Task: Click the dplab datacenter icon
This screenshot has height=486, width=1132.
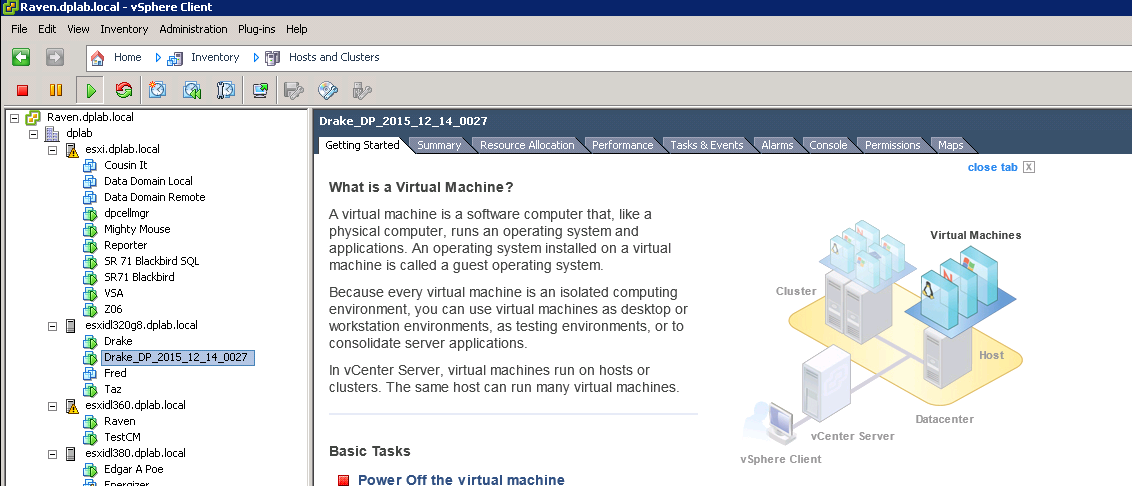Action: point(52,134)
